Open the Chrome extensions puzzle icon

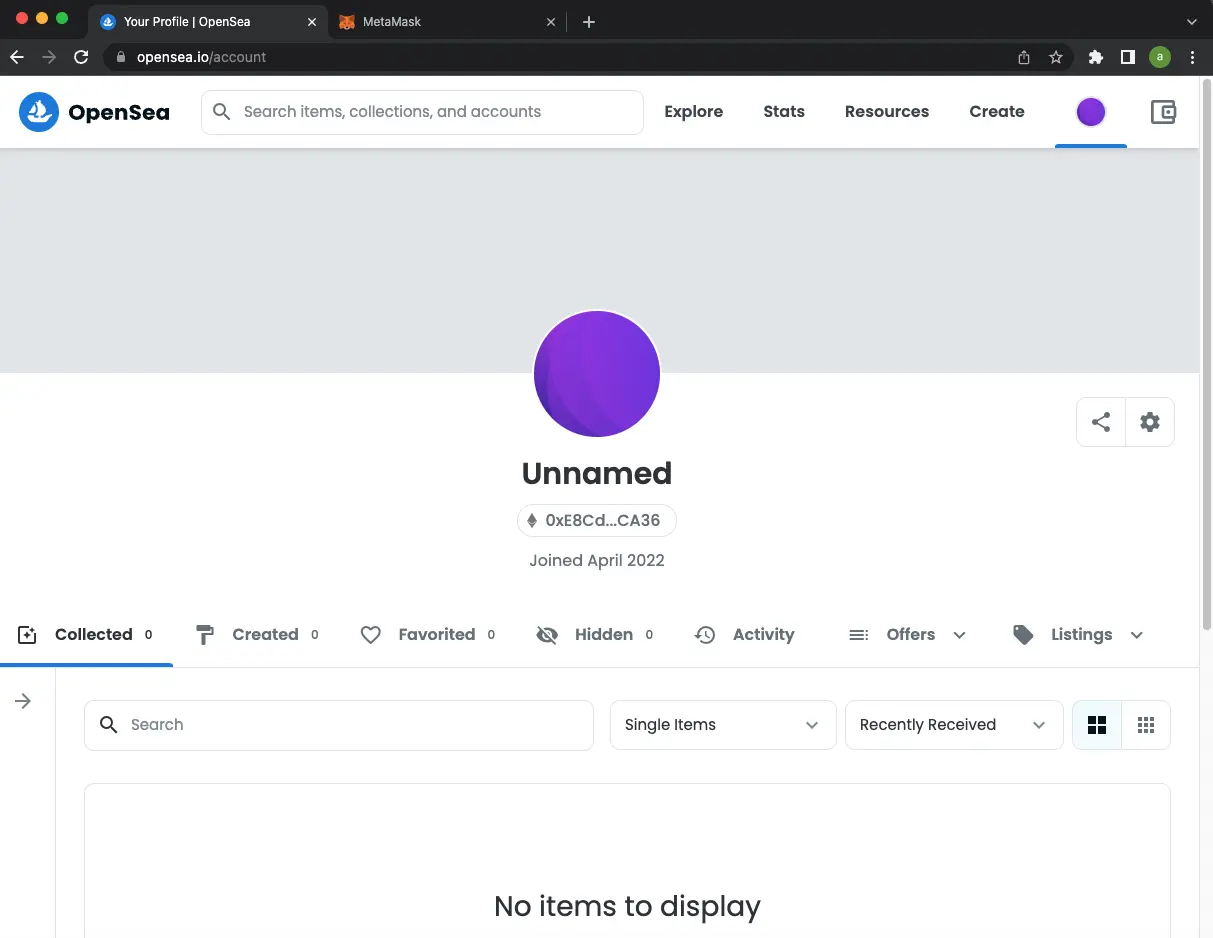coord(1096,57)
